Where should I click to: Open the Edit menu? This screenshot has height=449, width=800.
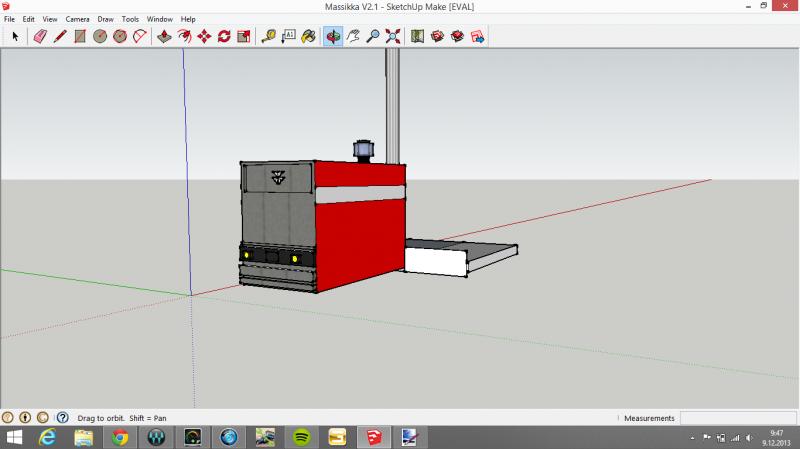[x=29, y=19]
